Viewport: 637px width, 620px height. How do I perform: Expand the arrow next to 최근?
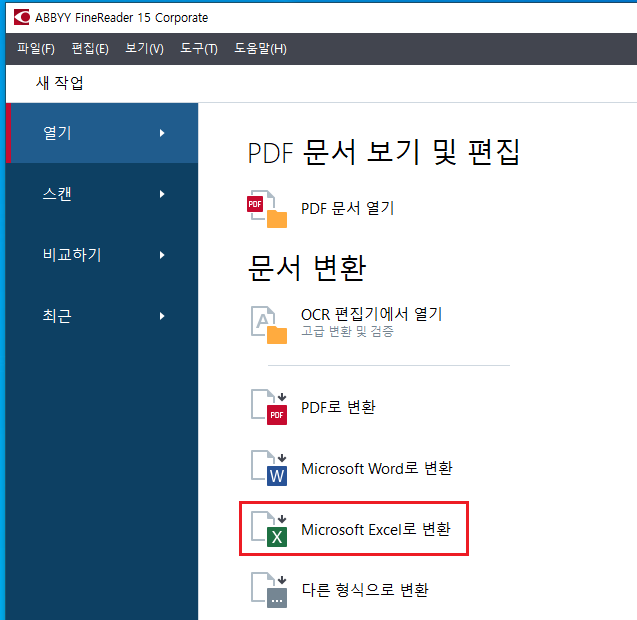coord(162,316)
